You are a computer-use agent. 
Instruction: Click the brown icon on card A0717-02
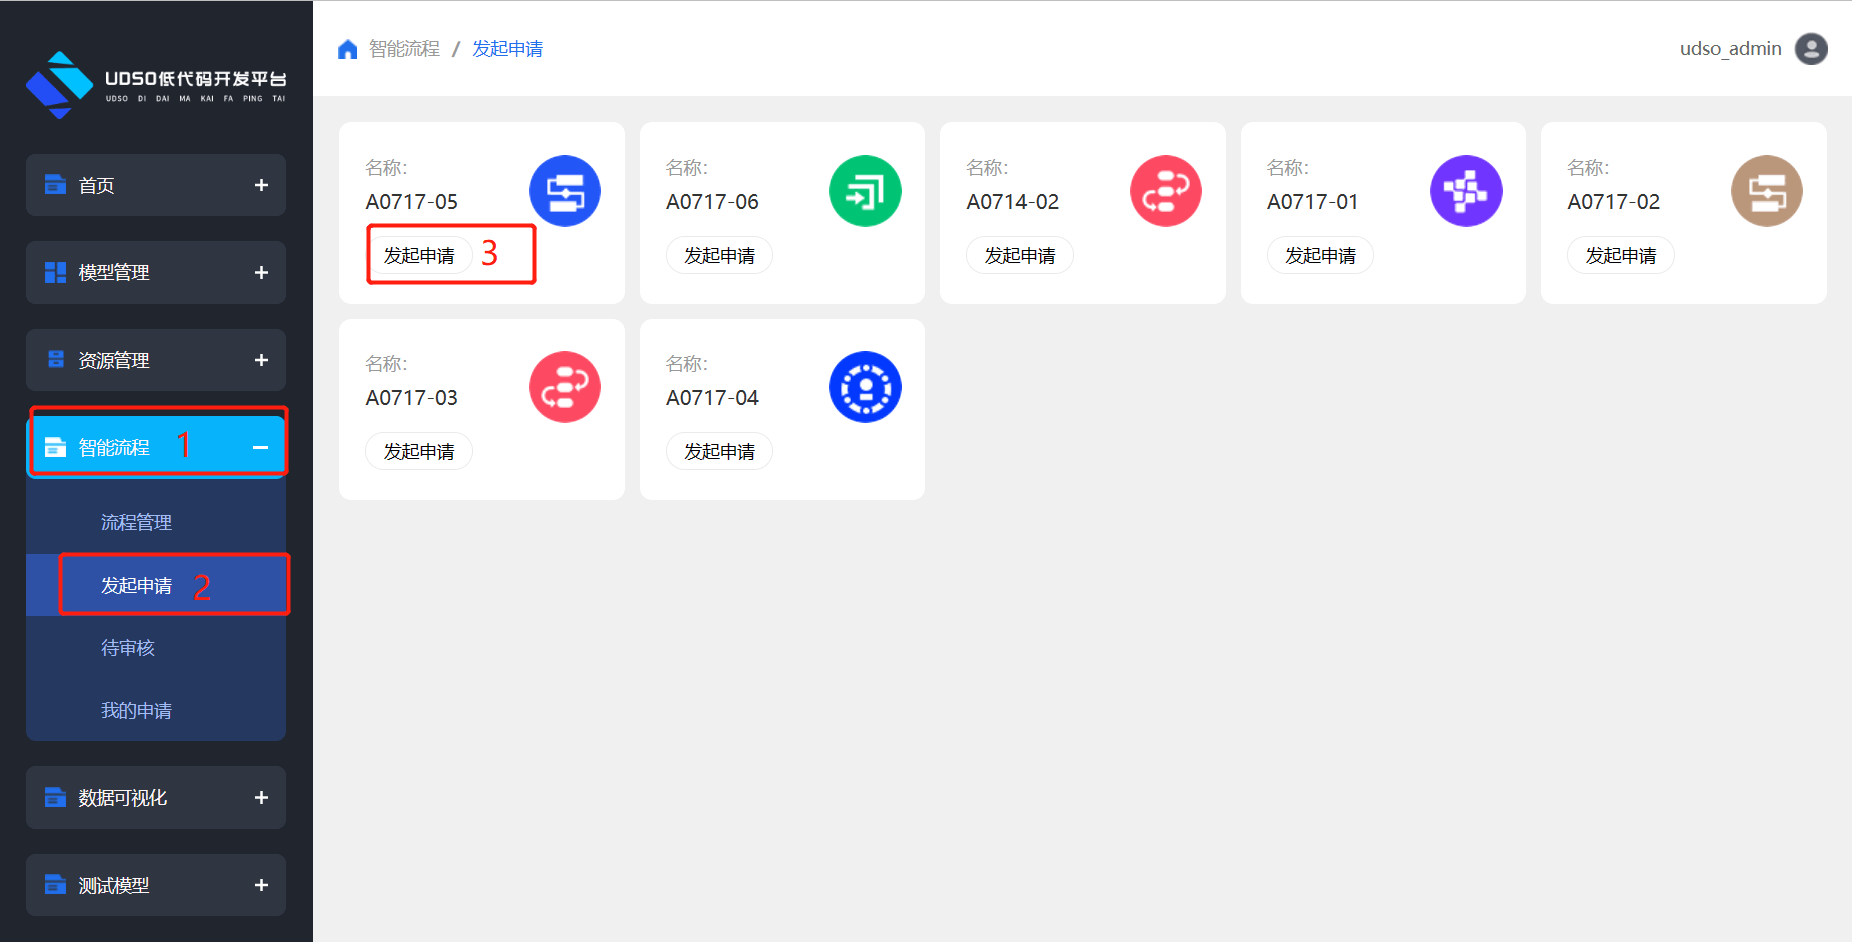(1766, 191)
